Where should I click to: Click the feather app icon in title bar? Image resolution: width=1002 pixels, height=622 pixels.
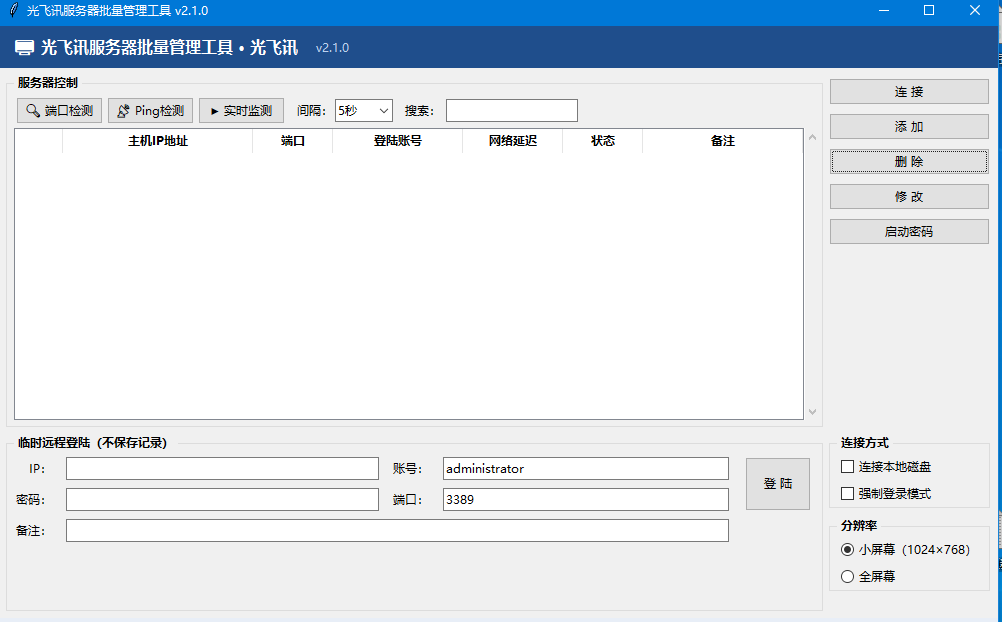pyautogui.click(x=13, y=10)
